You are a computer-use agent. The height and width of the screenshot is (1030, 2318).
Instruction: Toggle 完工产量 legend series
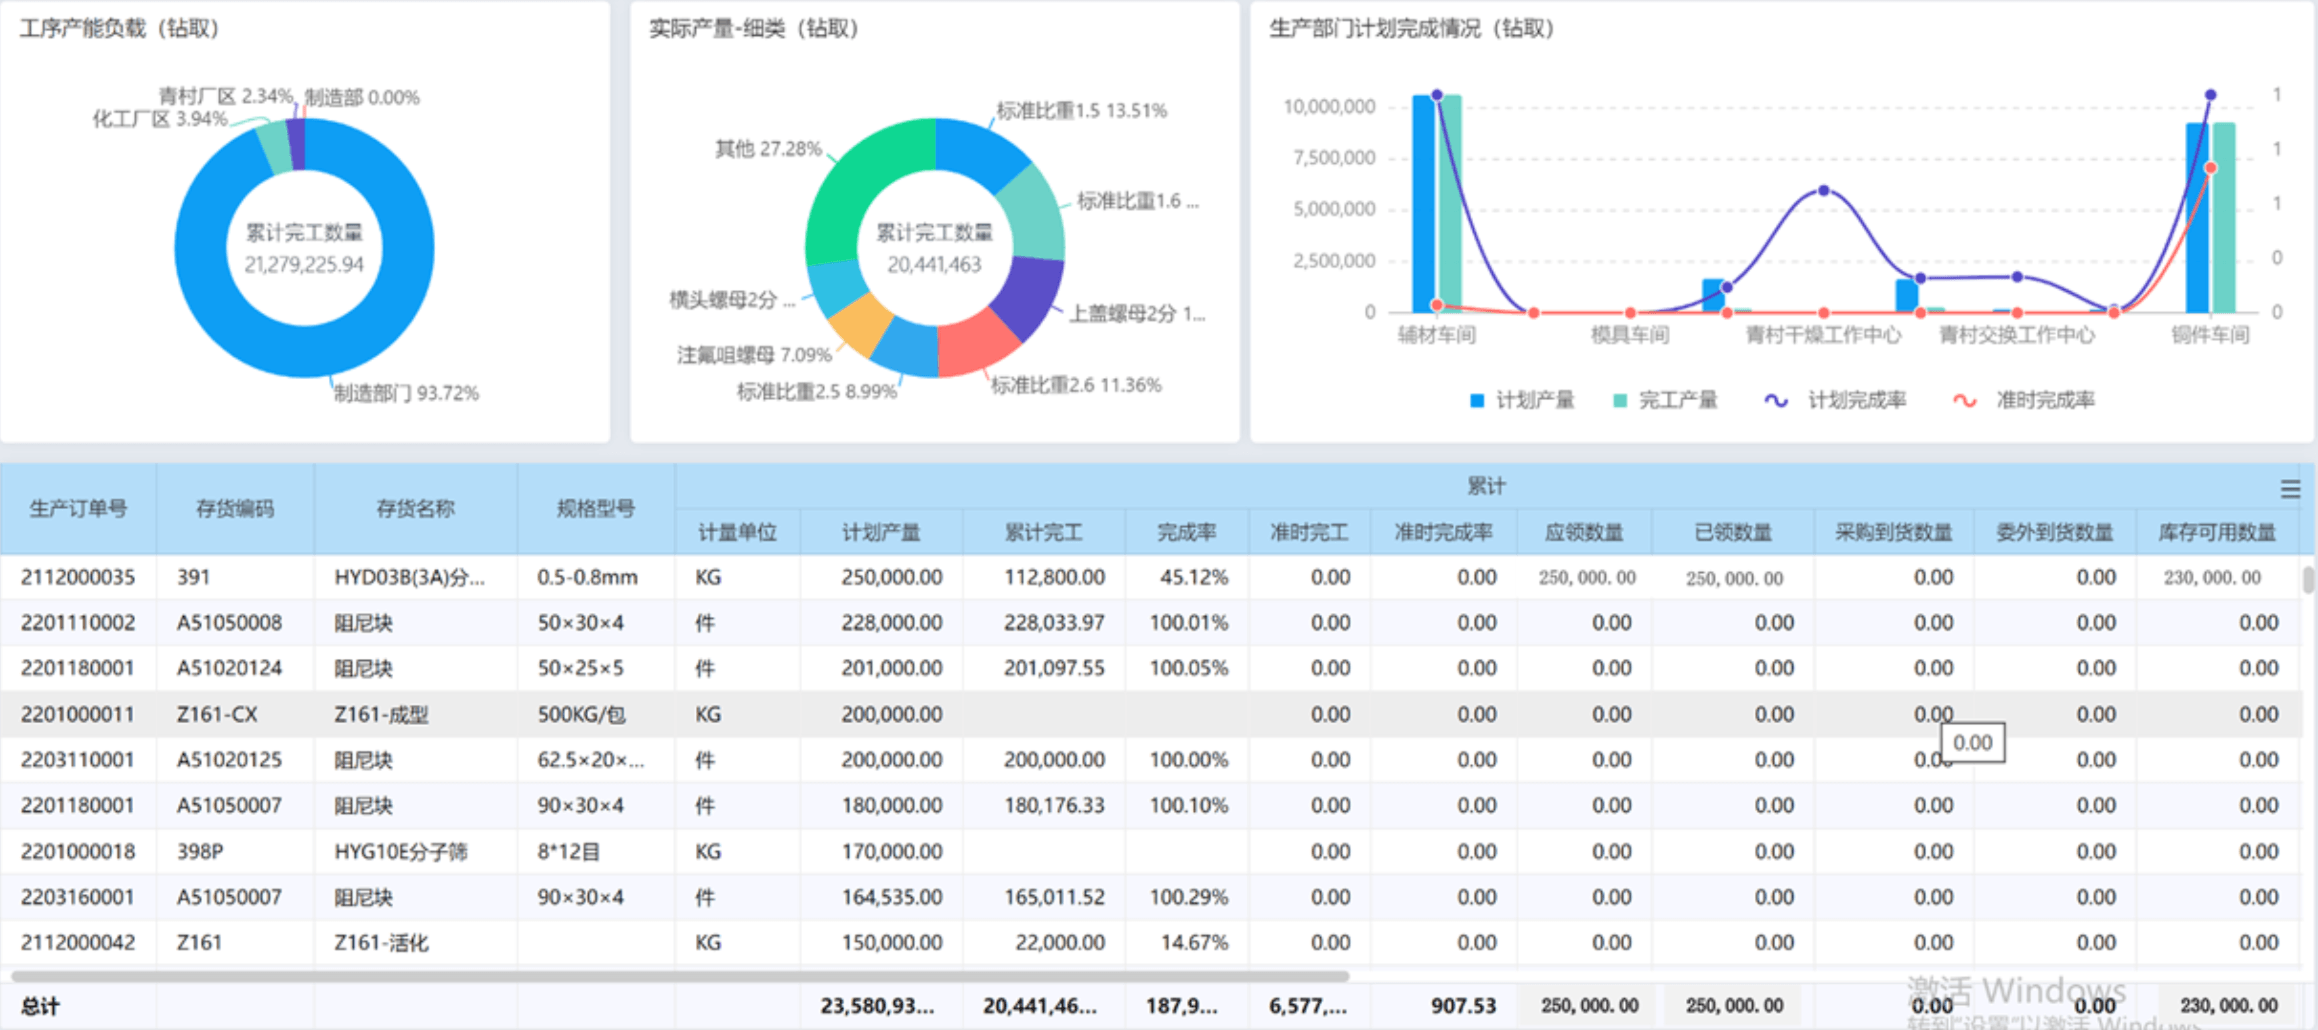coord(1665,401)
